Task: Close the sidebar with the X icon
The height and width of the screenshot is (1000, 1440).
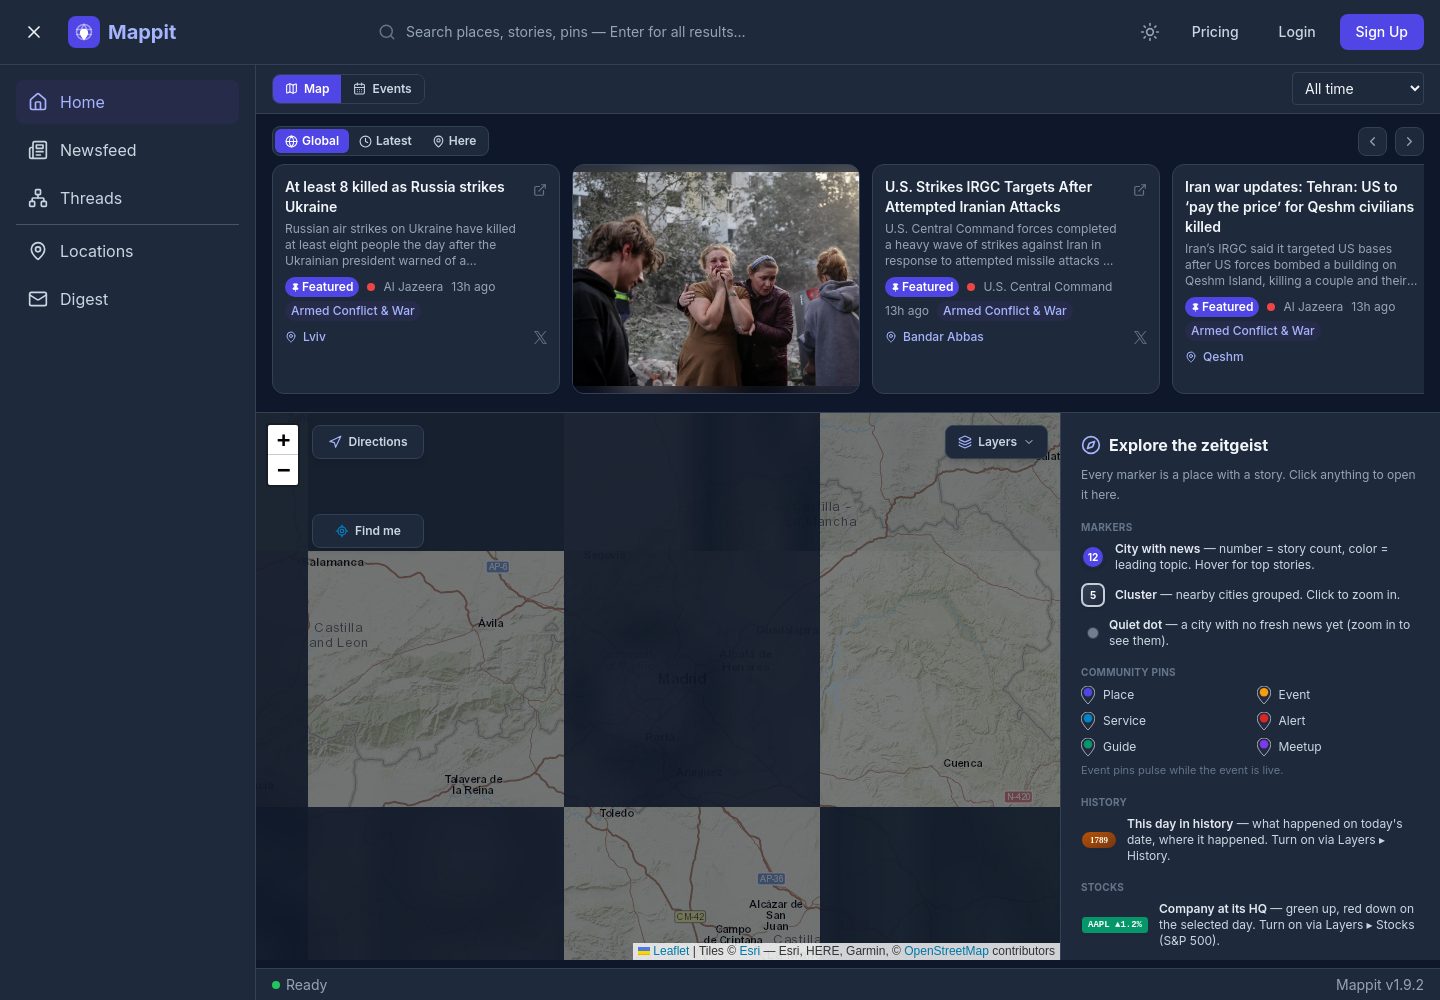Action: [34, 32]
